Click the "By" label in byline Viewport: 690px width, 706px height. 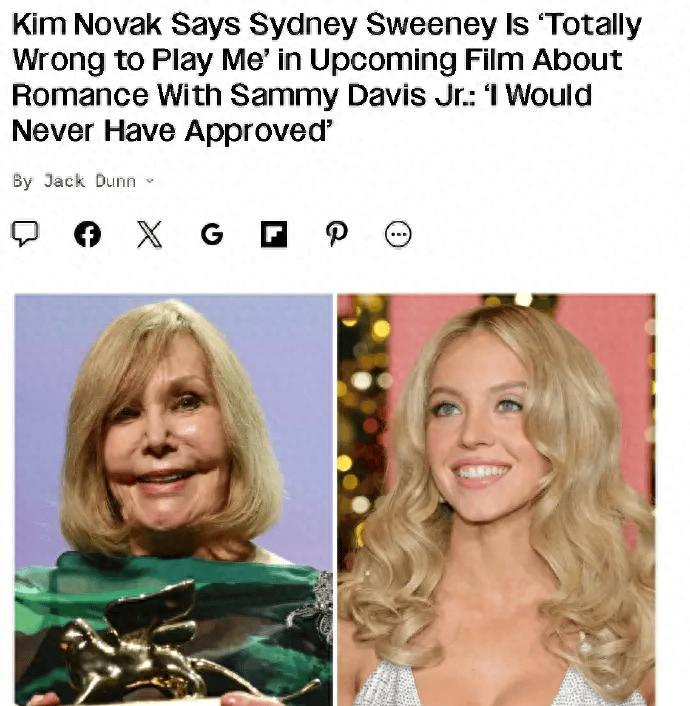[x=23, y=181]
